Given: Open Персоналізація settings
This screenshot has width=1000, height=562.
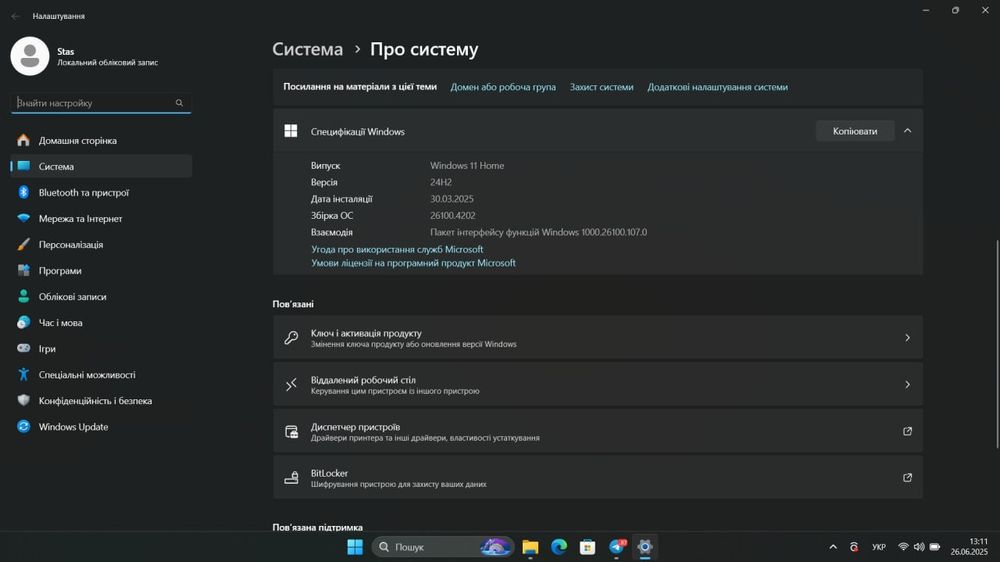Looking at the screenshot, I should (x=101, y=245).
